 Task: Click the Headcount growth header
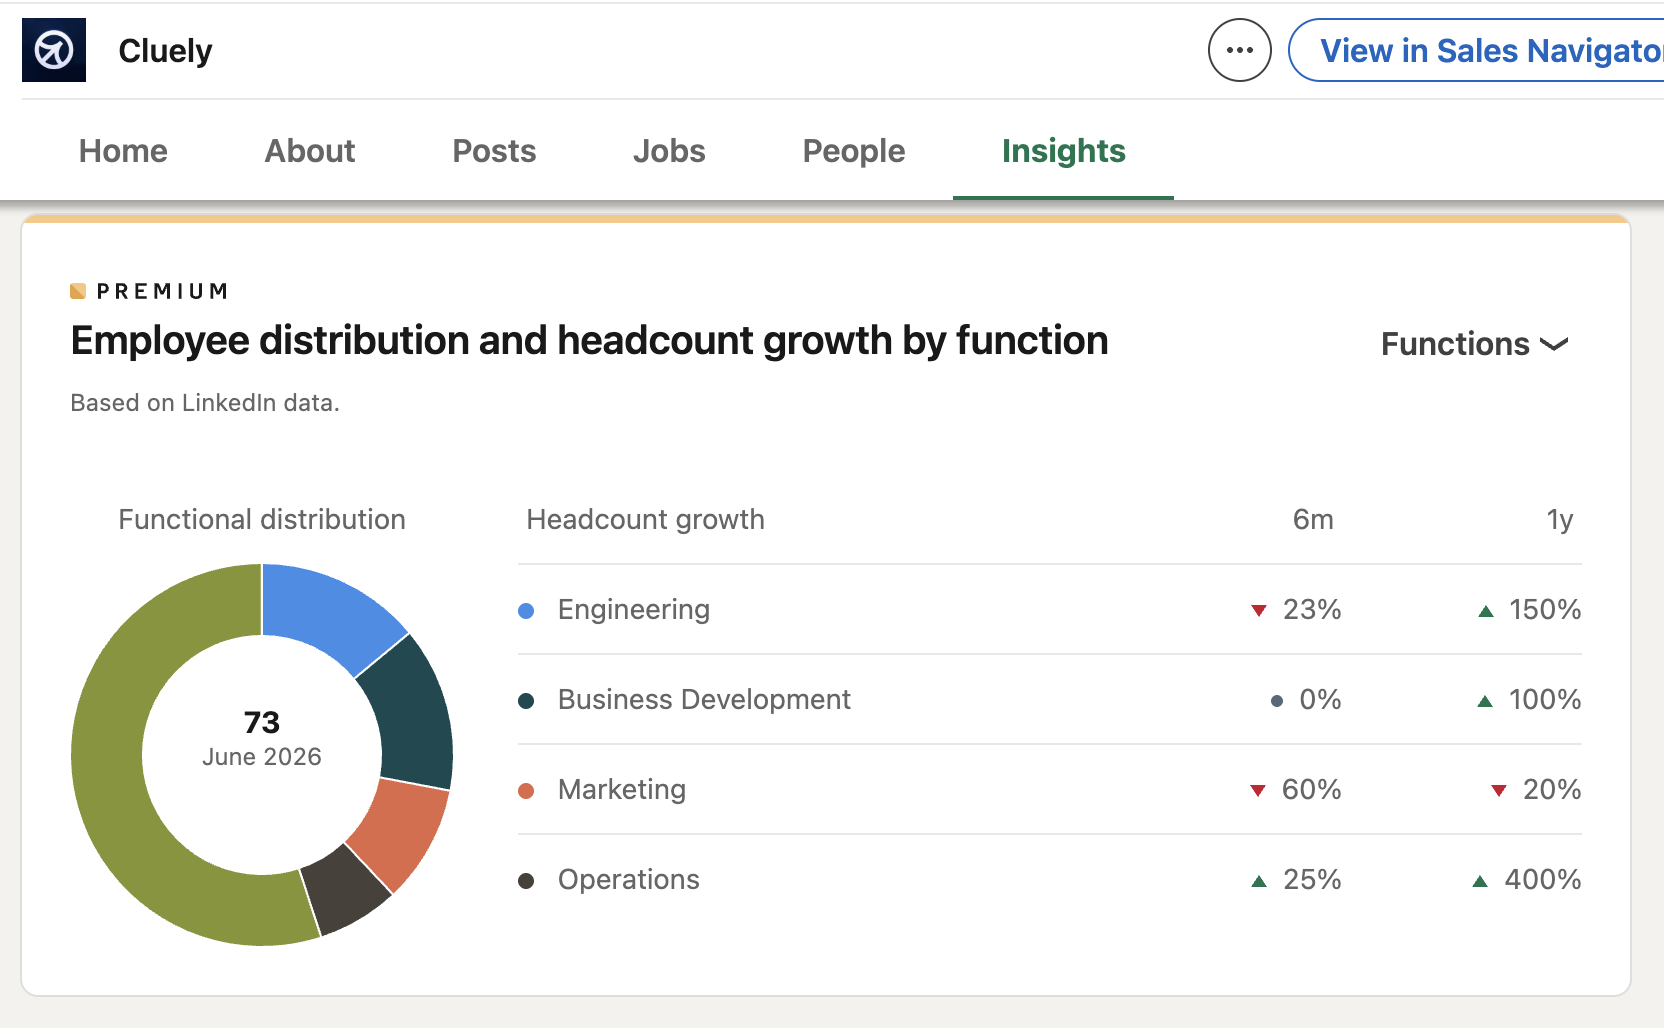coord(646,520)
